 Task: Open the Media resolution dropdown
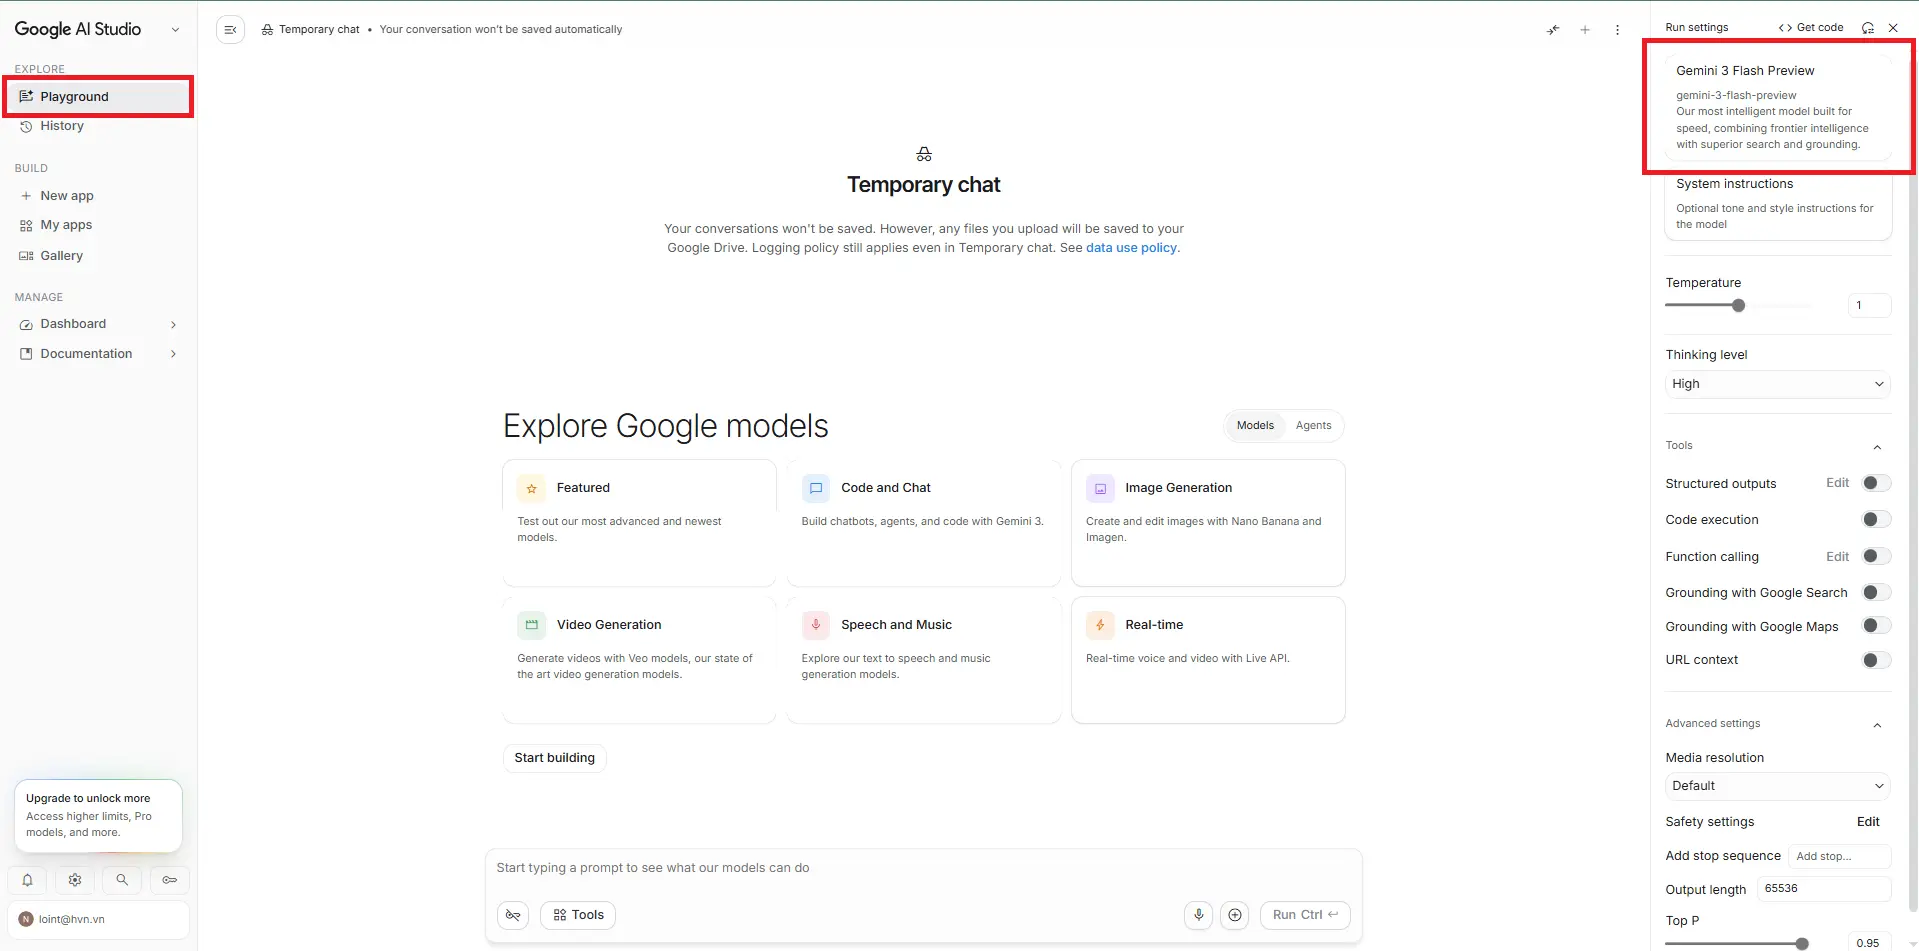(1778, 786)
